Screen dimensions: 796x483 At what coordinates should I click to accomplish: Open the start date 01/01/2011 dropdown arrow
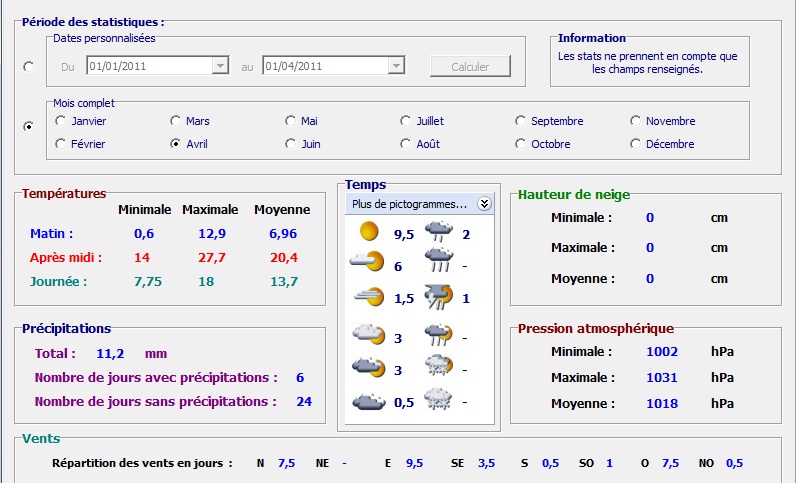pos(220,66)
